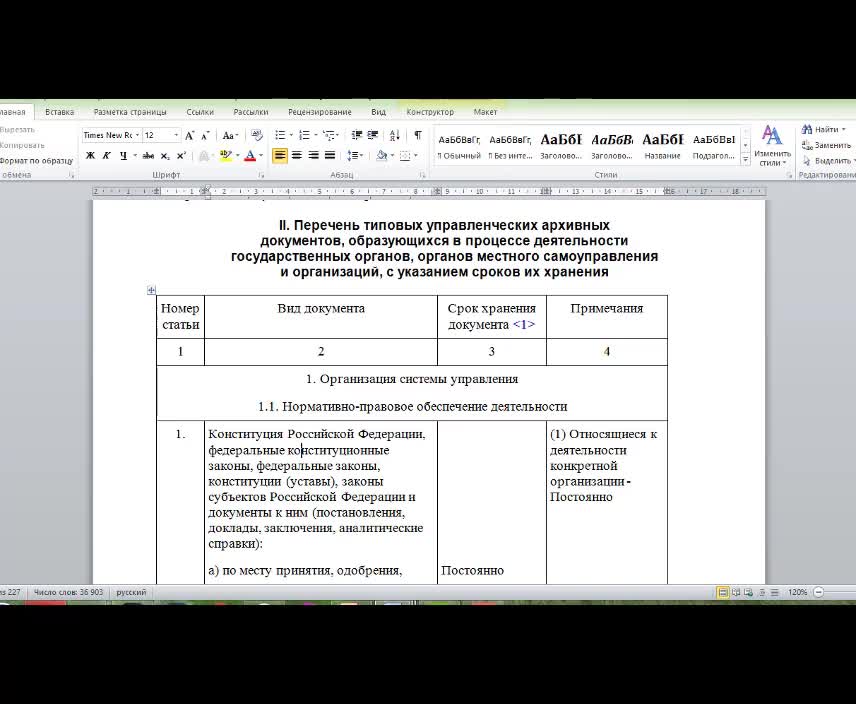Switch to full screen reading view
The image size is (856, 704).
(x=735, y=592)
